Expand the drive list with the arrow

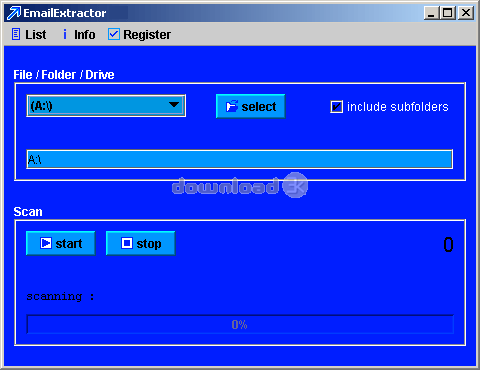click(x=174, y=105)
